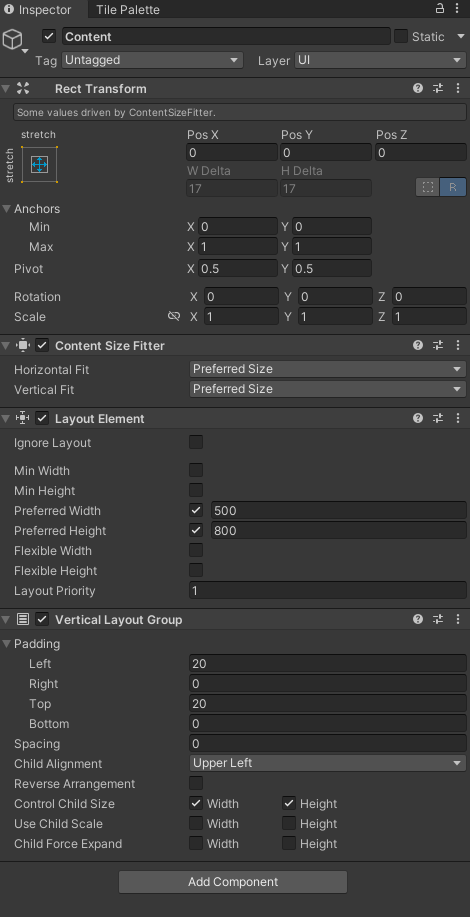Screen dimensions: 470x917
Task: Click the Preferred Width value 500
Action: (338, 511)
